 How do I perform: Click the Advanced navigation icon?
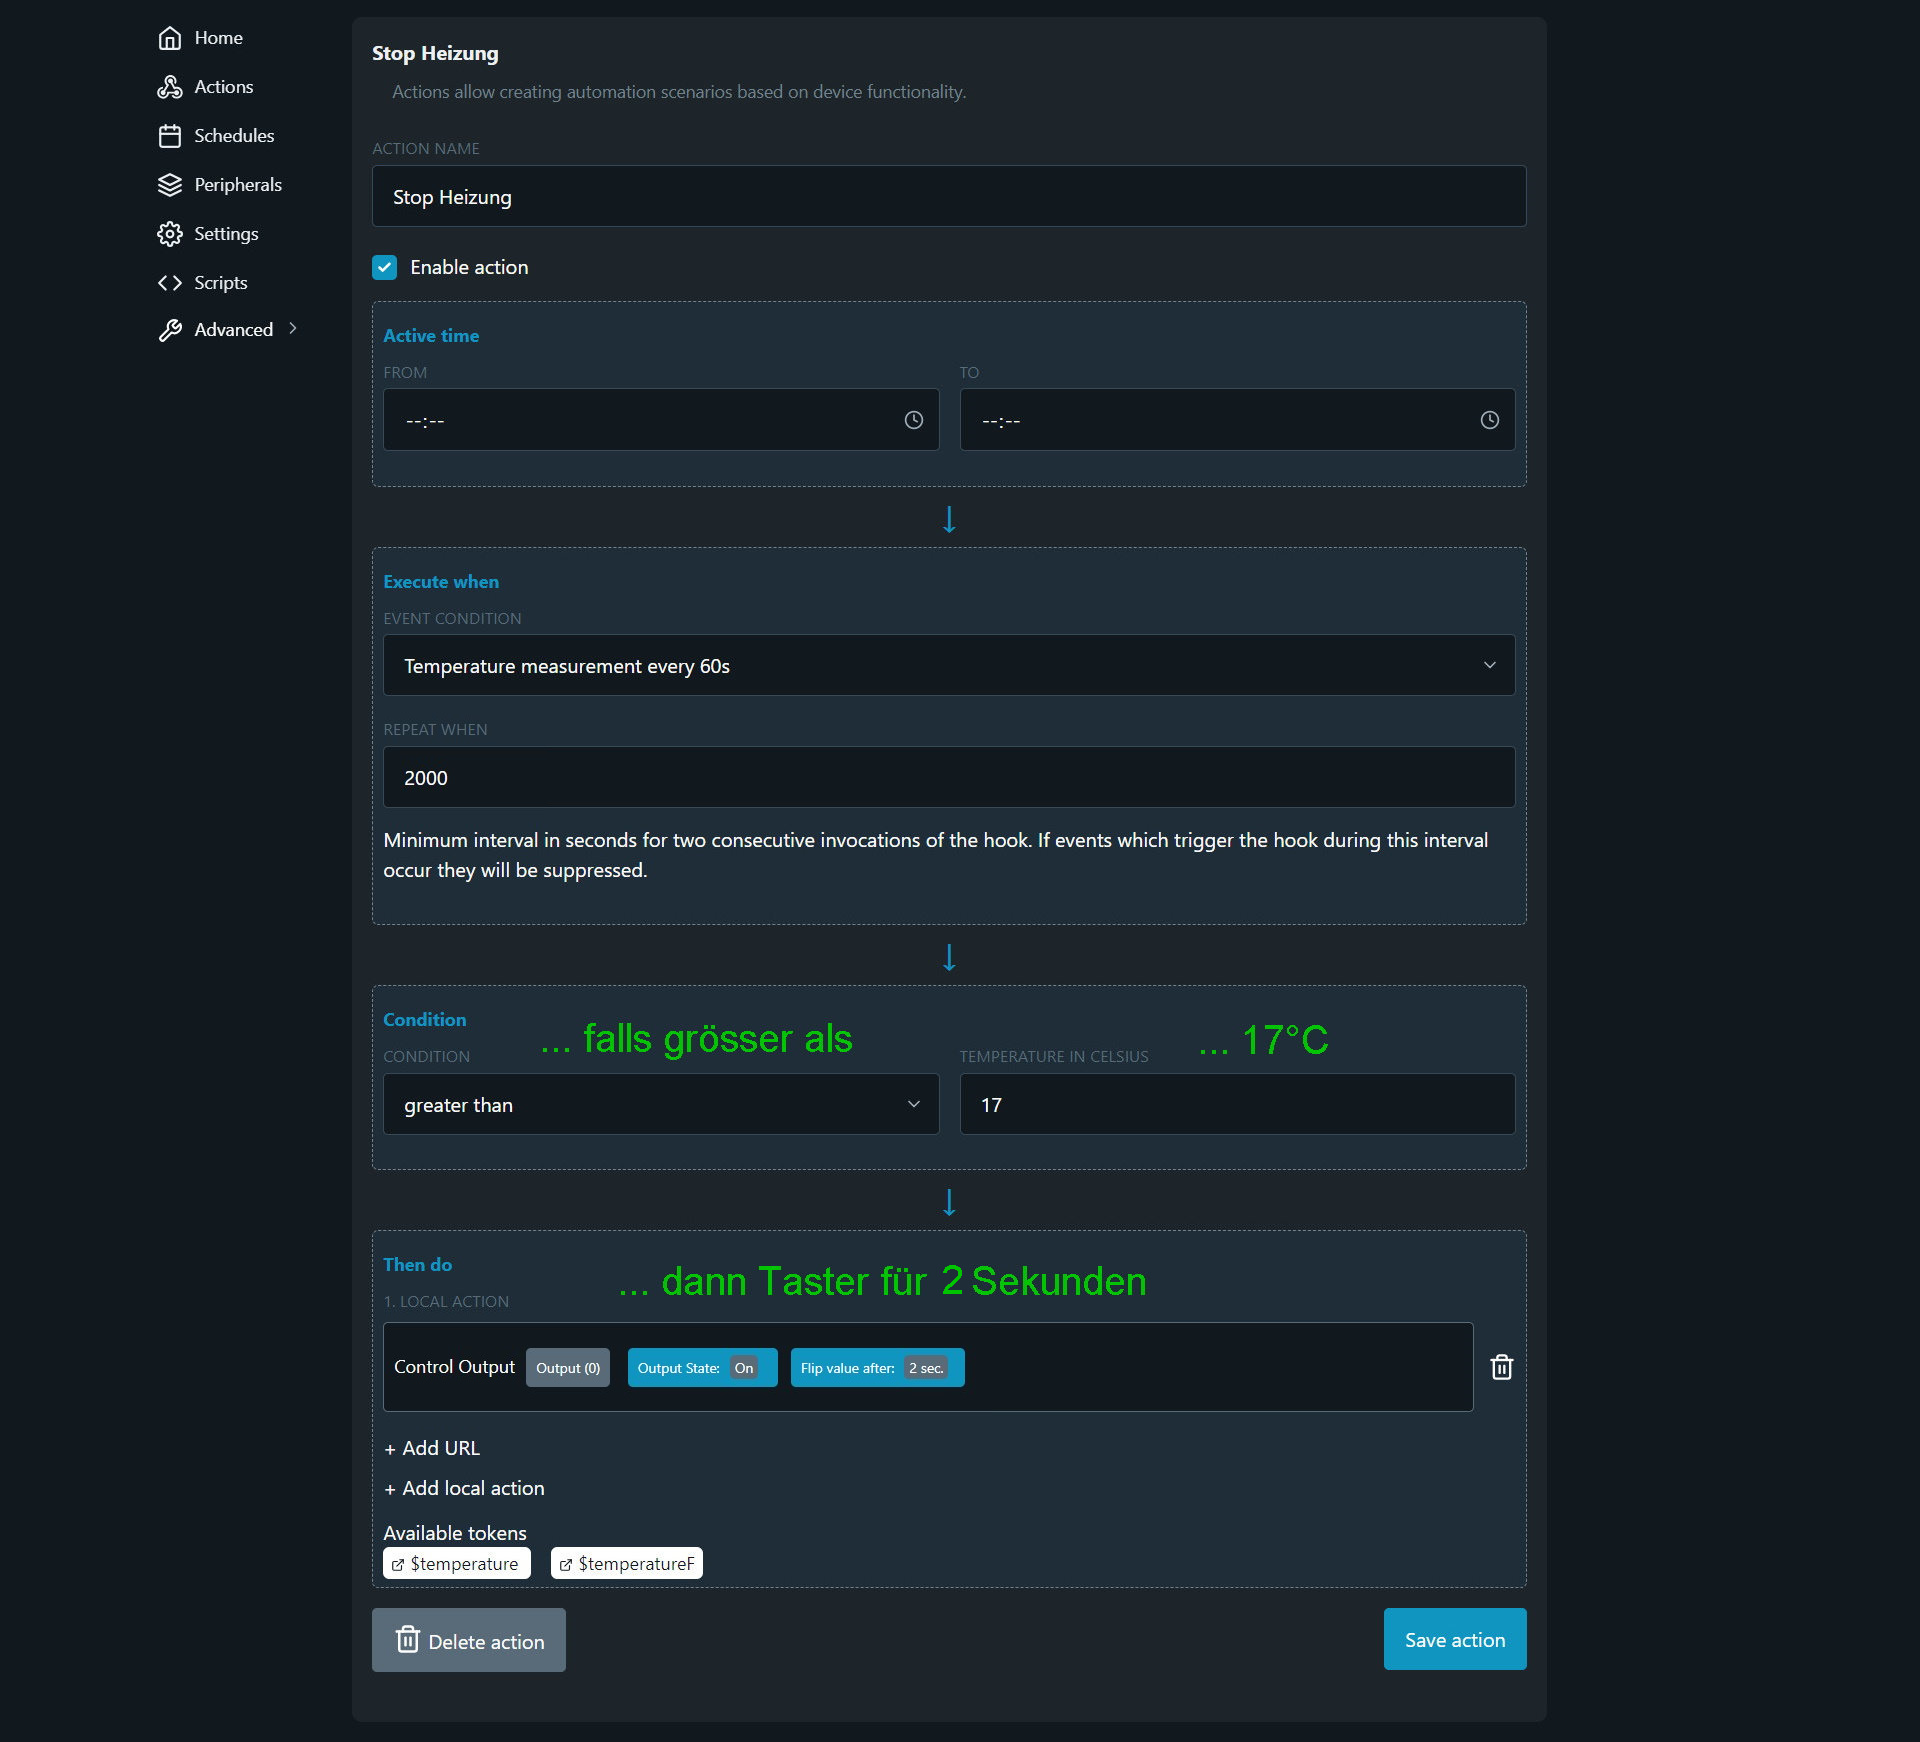tap(172, 329)
